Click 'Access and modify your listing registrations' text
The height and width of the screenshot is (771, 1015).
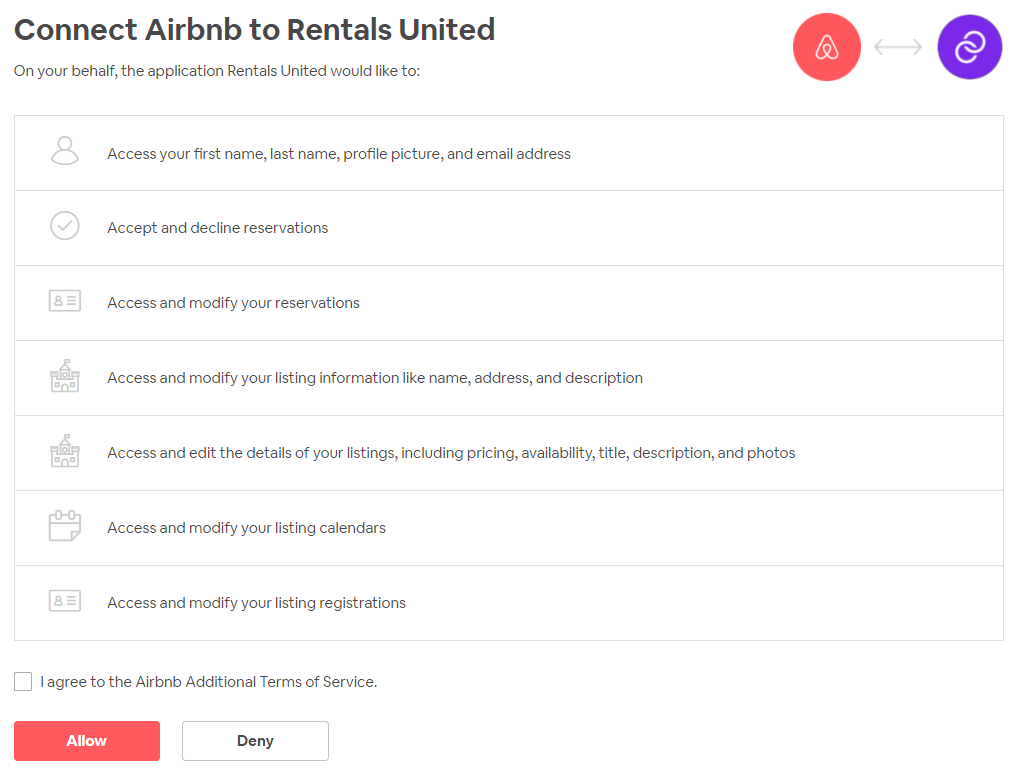[256, 603]
